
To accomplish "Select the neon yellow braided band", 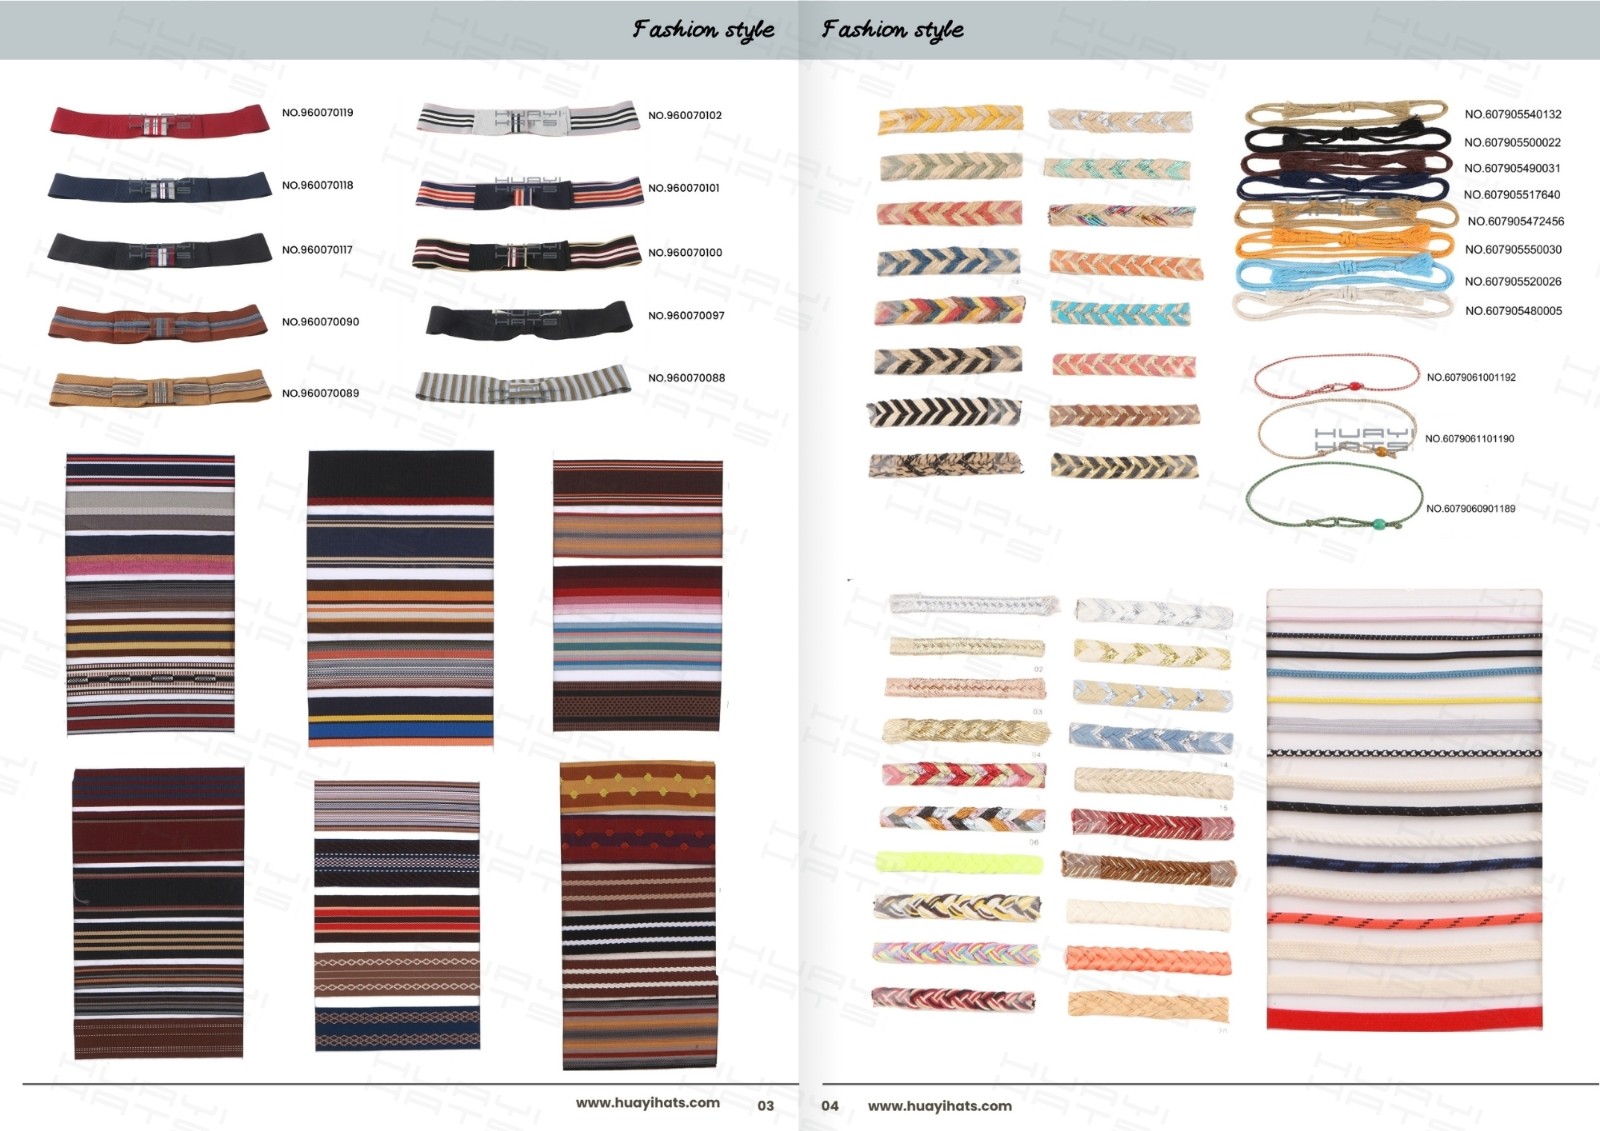I will pos(958,862).
